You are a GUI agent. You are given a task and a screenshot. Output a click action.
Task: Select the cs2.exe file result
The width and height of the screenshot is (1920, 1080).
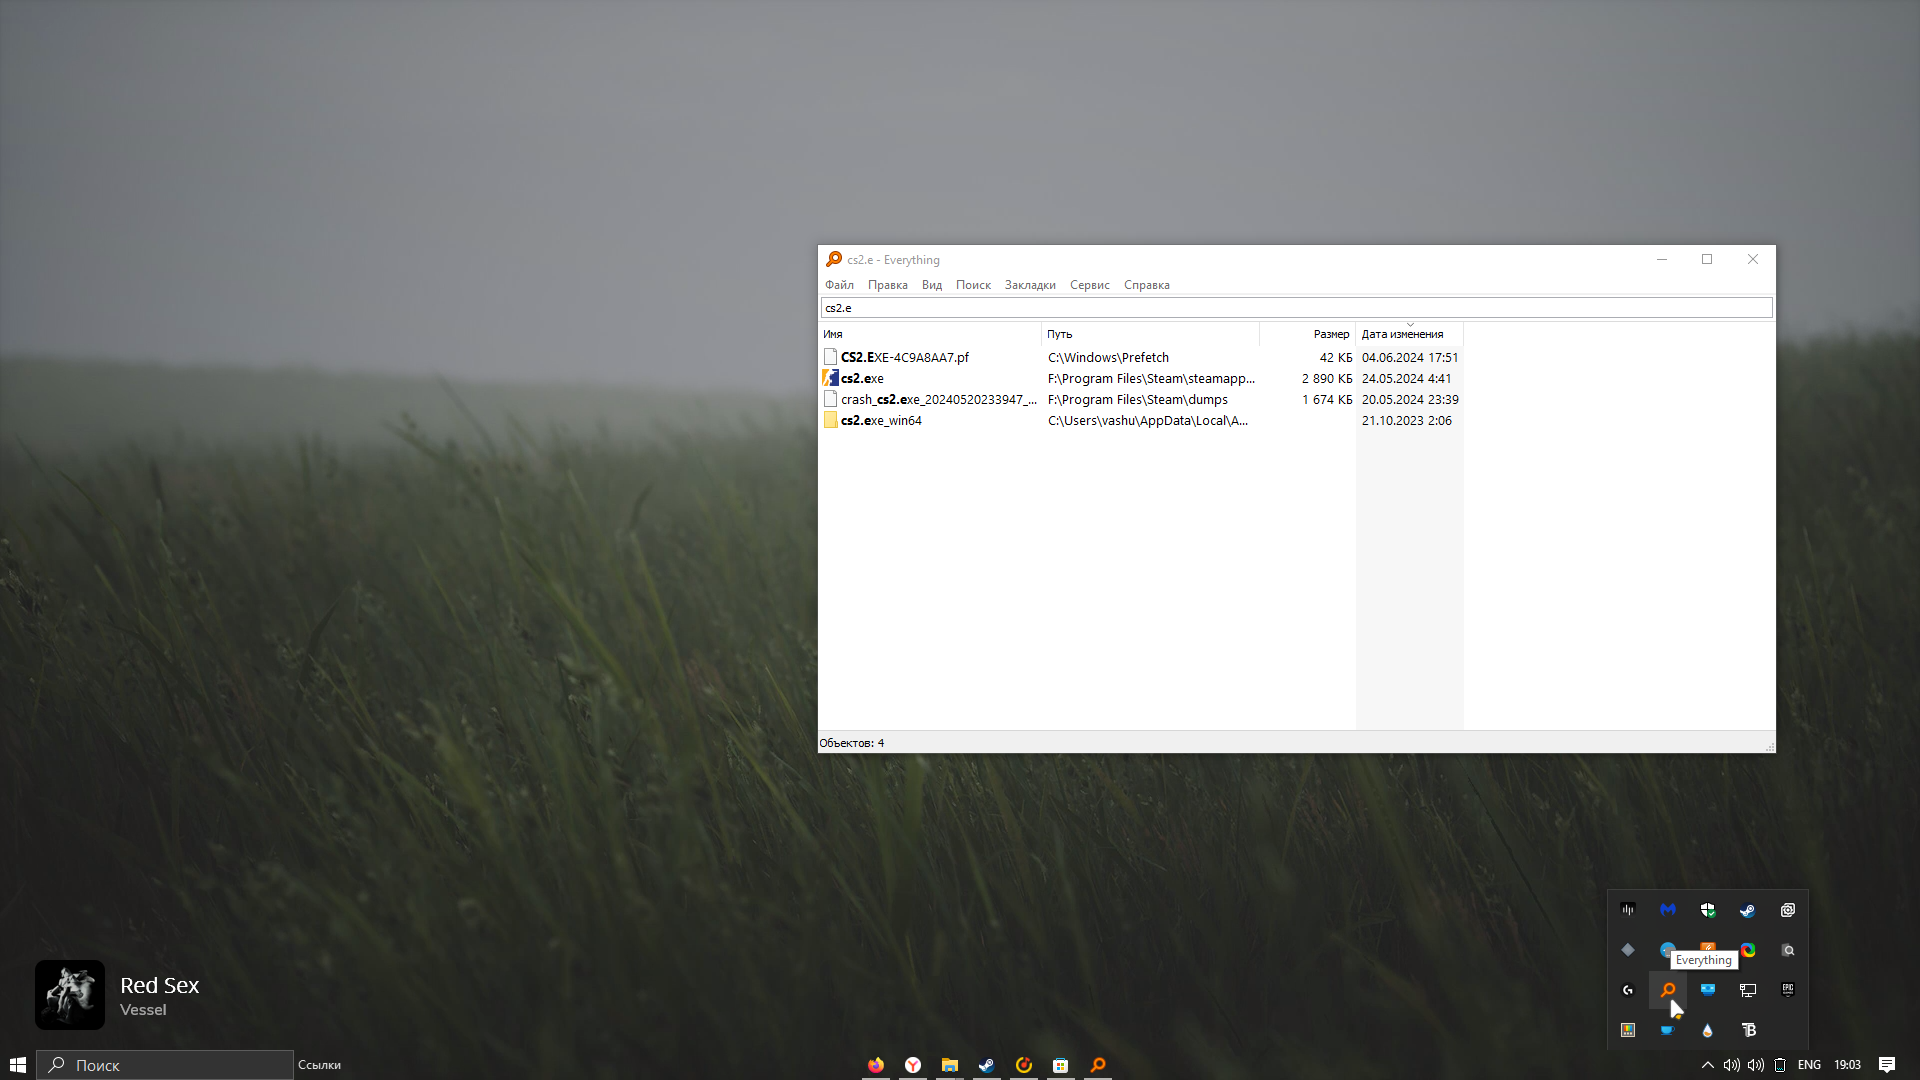[862, 378]
